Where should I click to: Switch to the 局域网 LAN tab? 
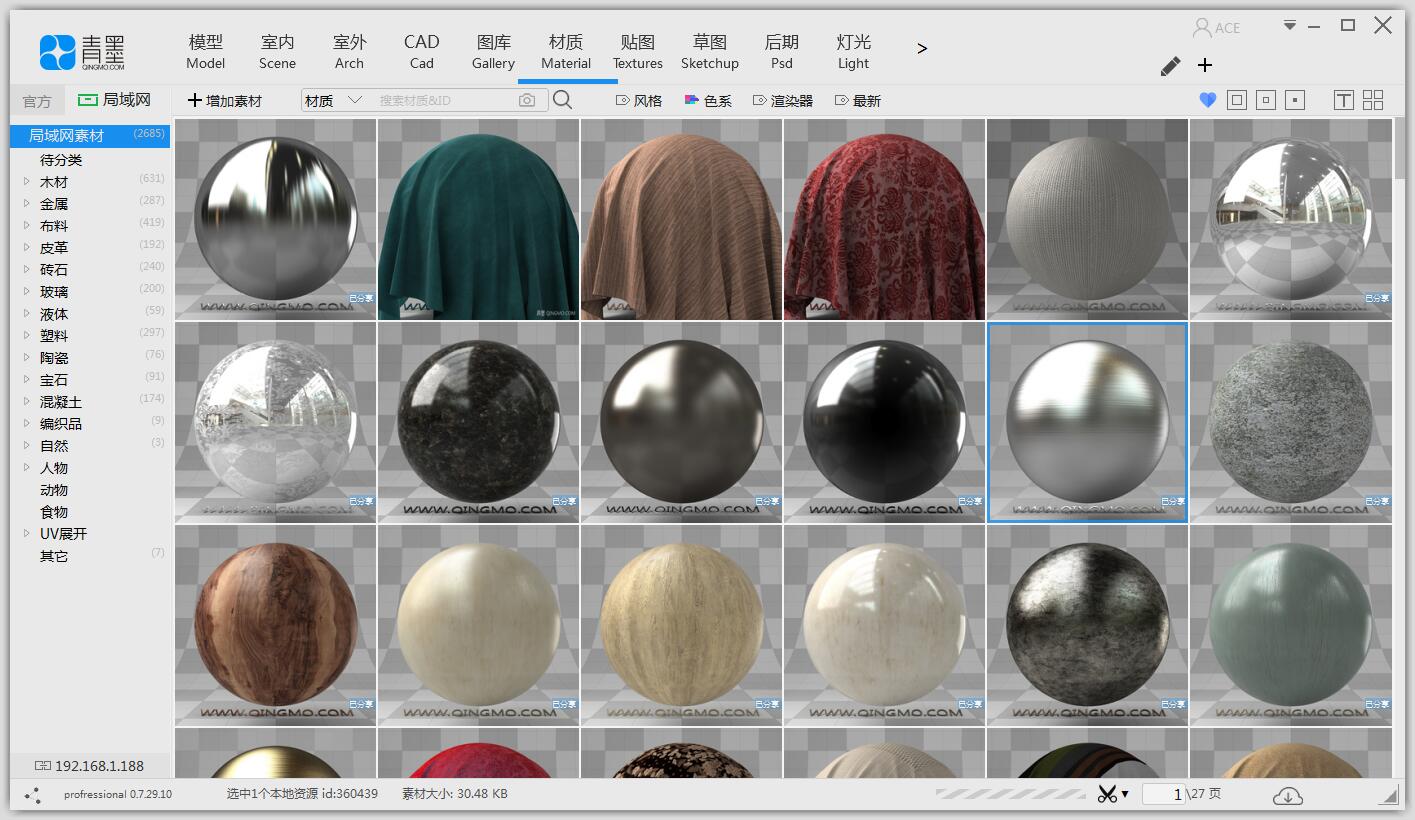pyautogui.click(x=115, y=100)
